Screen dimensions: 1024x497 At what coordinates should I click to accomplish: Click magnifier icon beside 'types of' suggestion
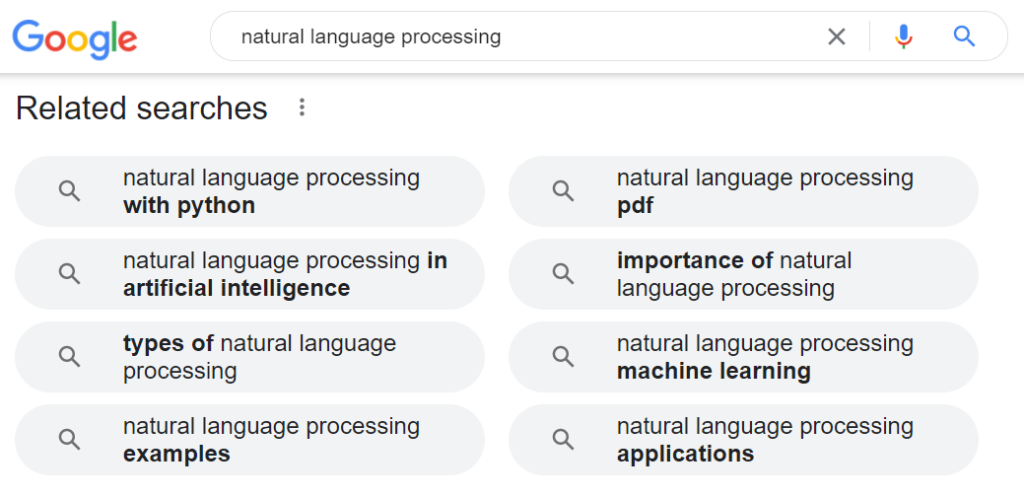pos(69,357)
